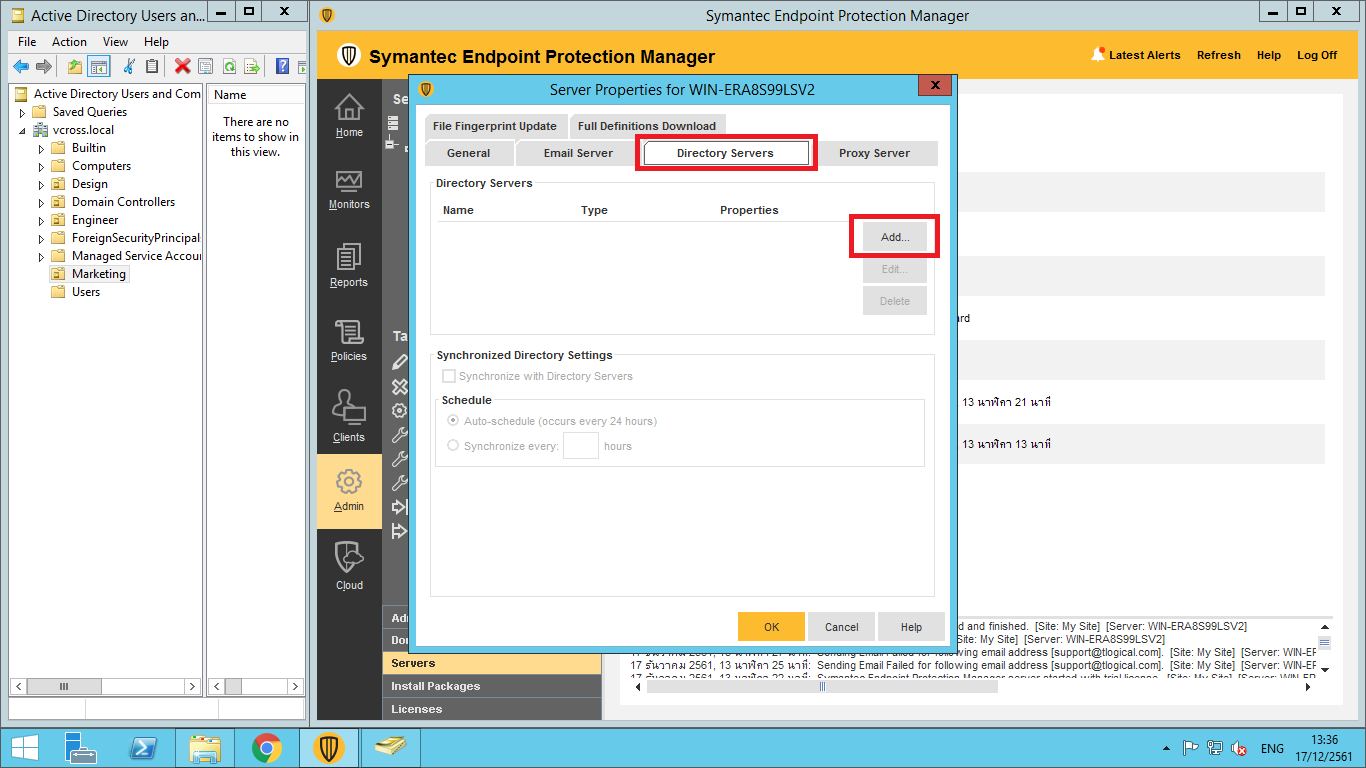The height and width of the screenshot is (768, 1366).
Task: Click the red Delete icon in AD toolbar
Action: pos(182,67)
